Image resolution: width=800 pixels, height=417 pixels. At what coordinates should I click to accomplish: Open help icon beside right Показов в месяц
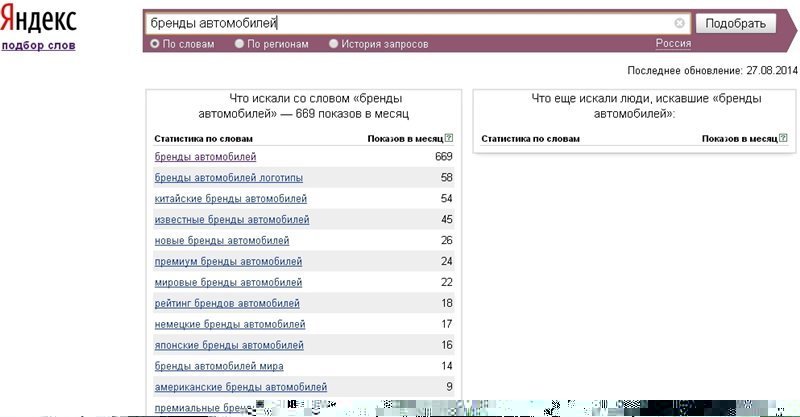tap(784, 138)
